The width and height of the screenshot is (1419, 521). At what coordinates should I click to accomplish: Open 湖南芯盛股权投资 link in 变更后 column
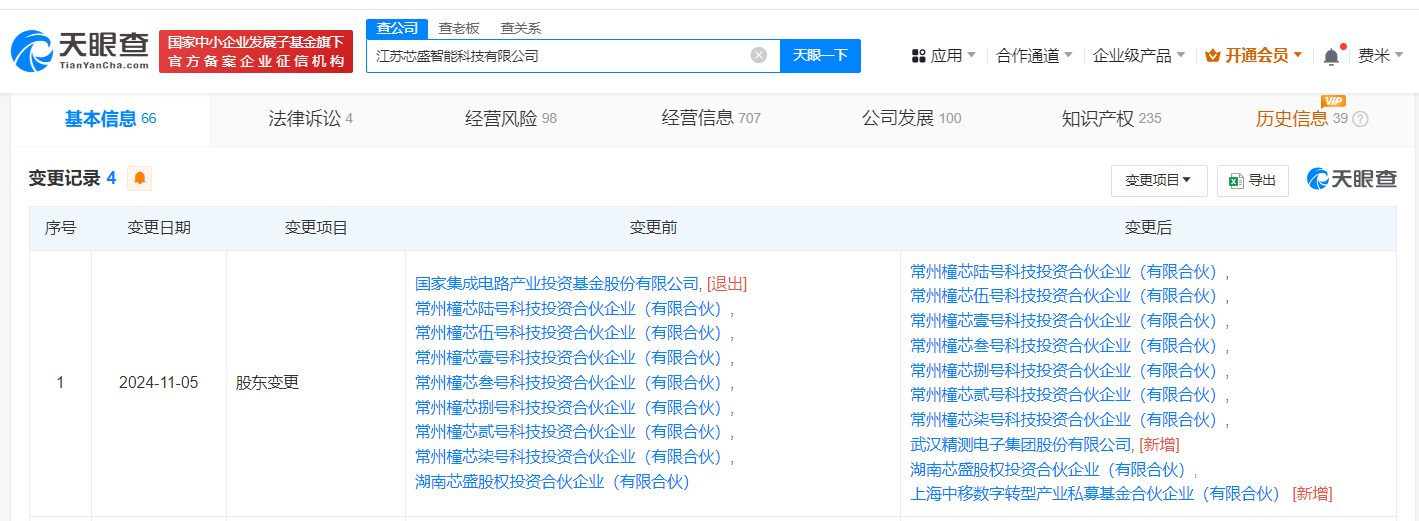[x=1048, y=469]
